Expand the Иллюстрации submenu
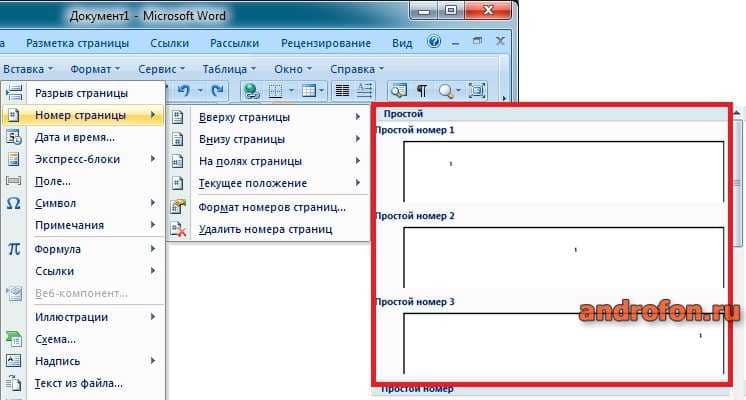The width and height of the screenshot is (746, 400). click(83, 317)
